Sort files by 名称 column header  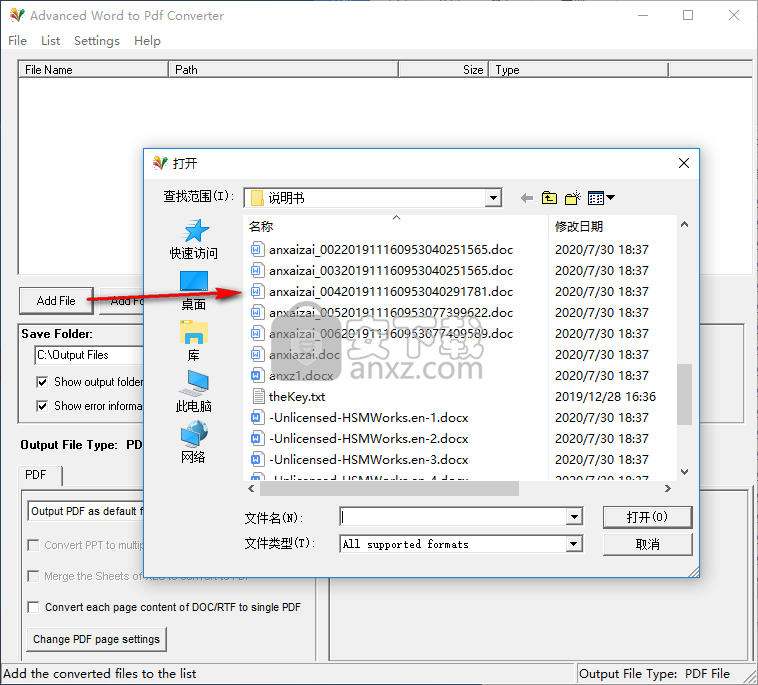[x=396, y=227]
